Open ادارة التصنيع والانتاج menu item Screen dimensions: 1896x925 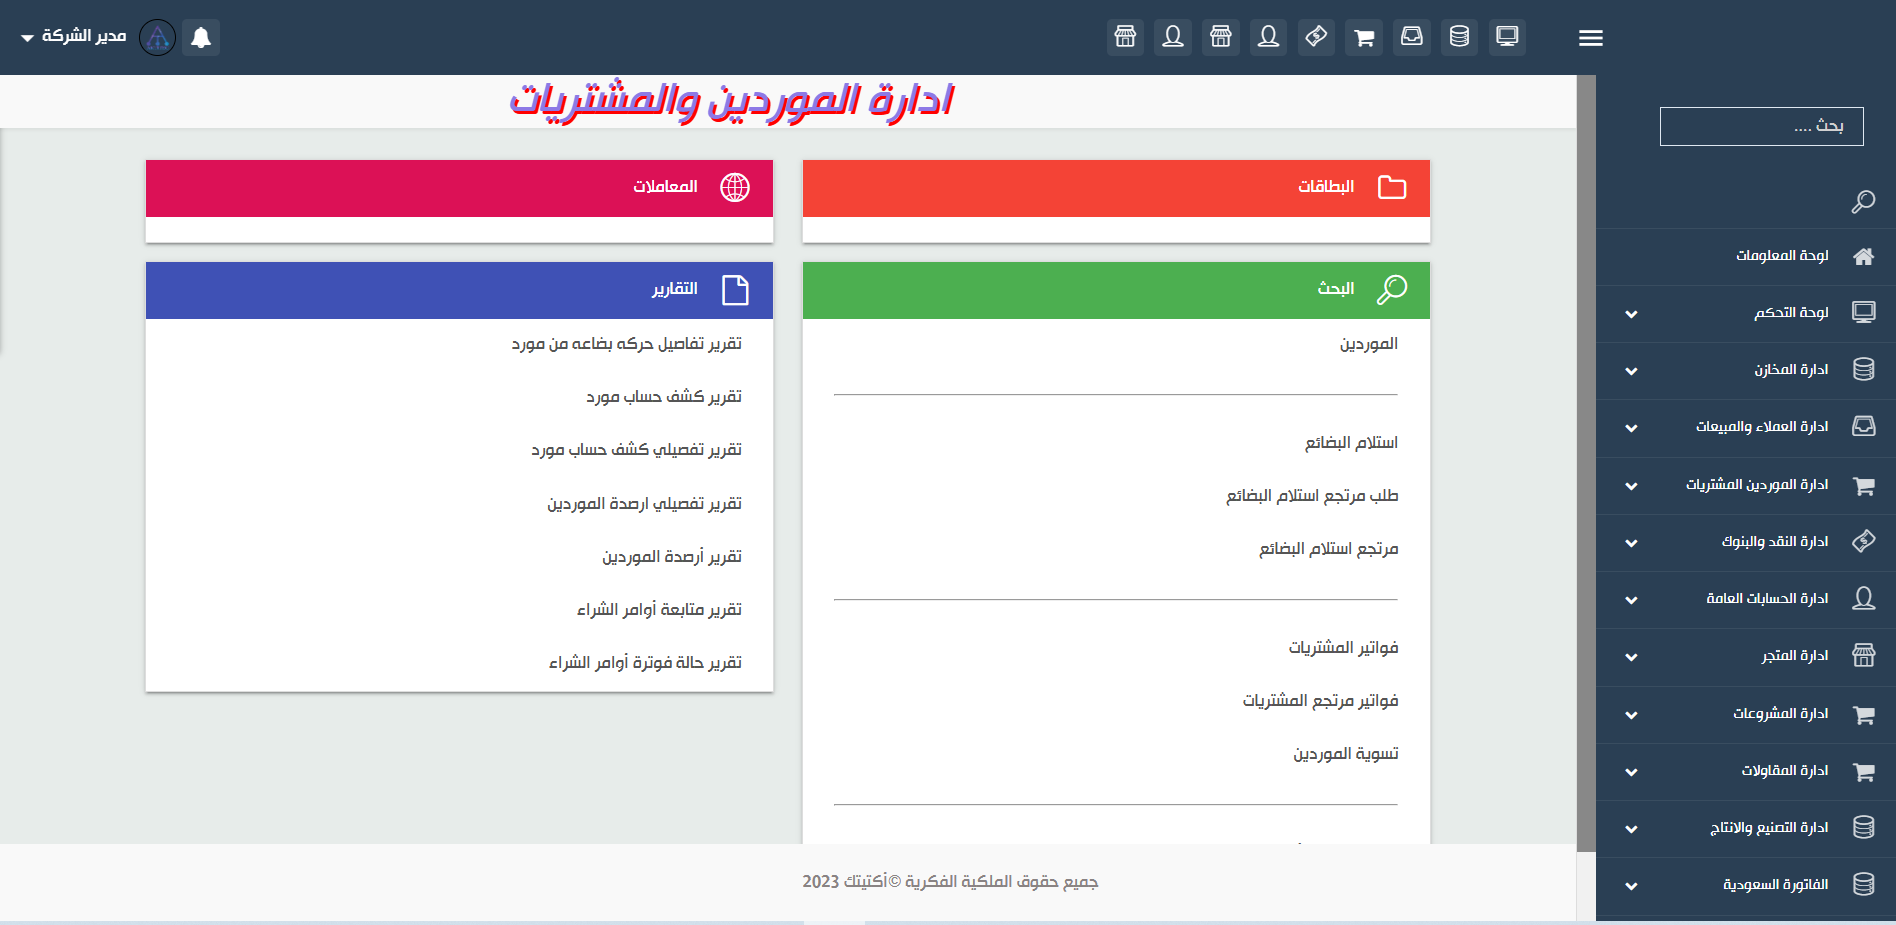click(1769, 827)
